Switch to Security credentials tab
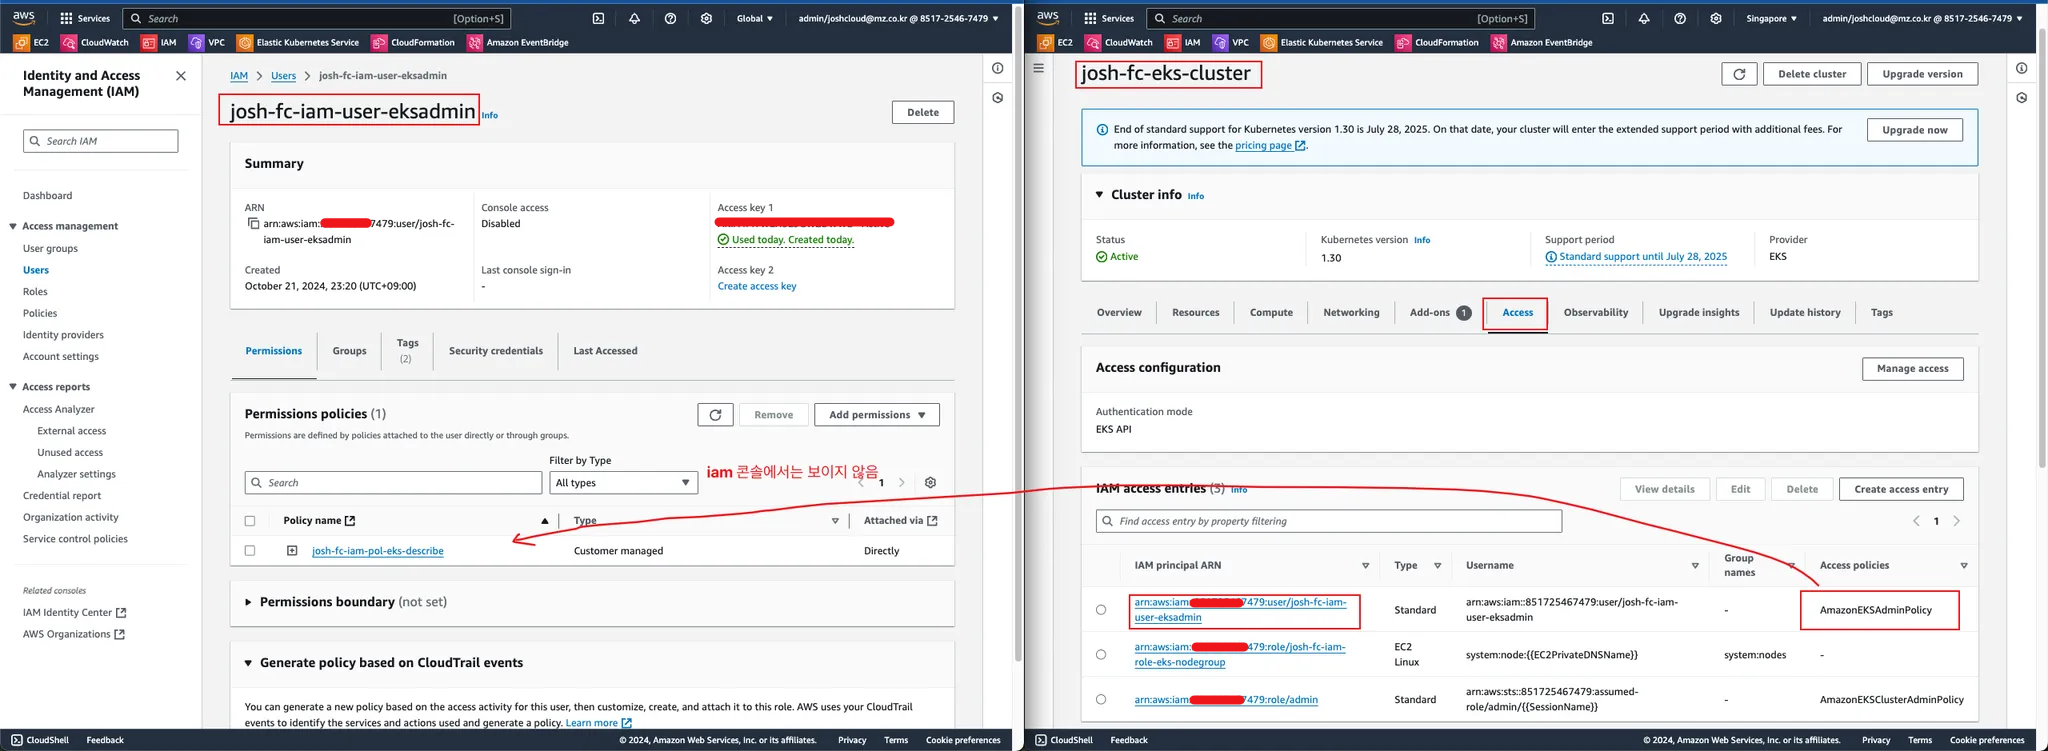The height and width of the screenshot is (751, 2048). click(x=496, y=351)
